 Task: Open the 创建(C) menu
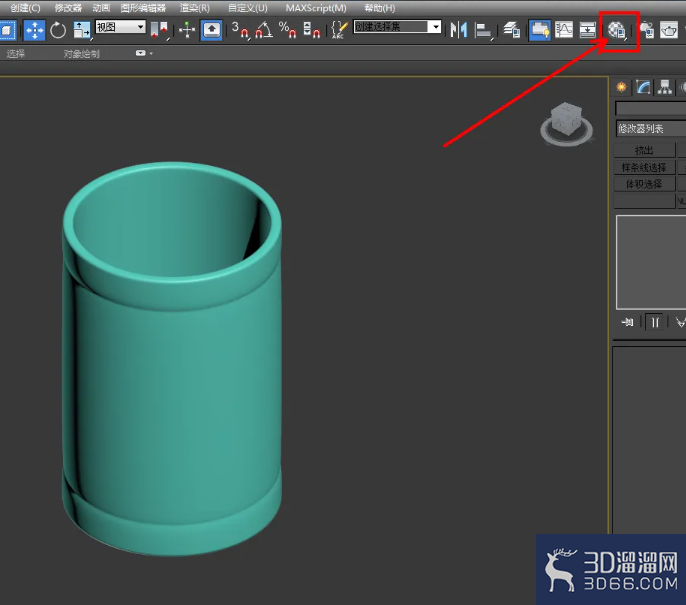point(25,8)
